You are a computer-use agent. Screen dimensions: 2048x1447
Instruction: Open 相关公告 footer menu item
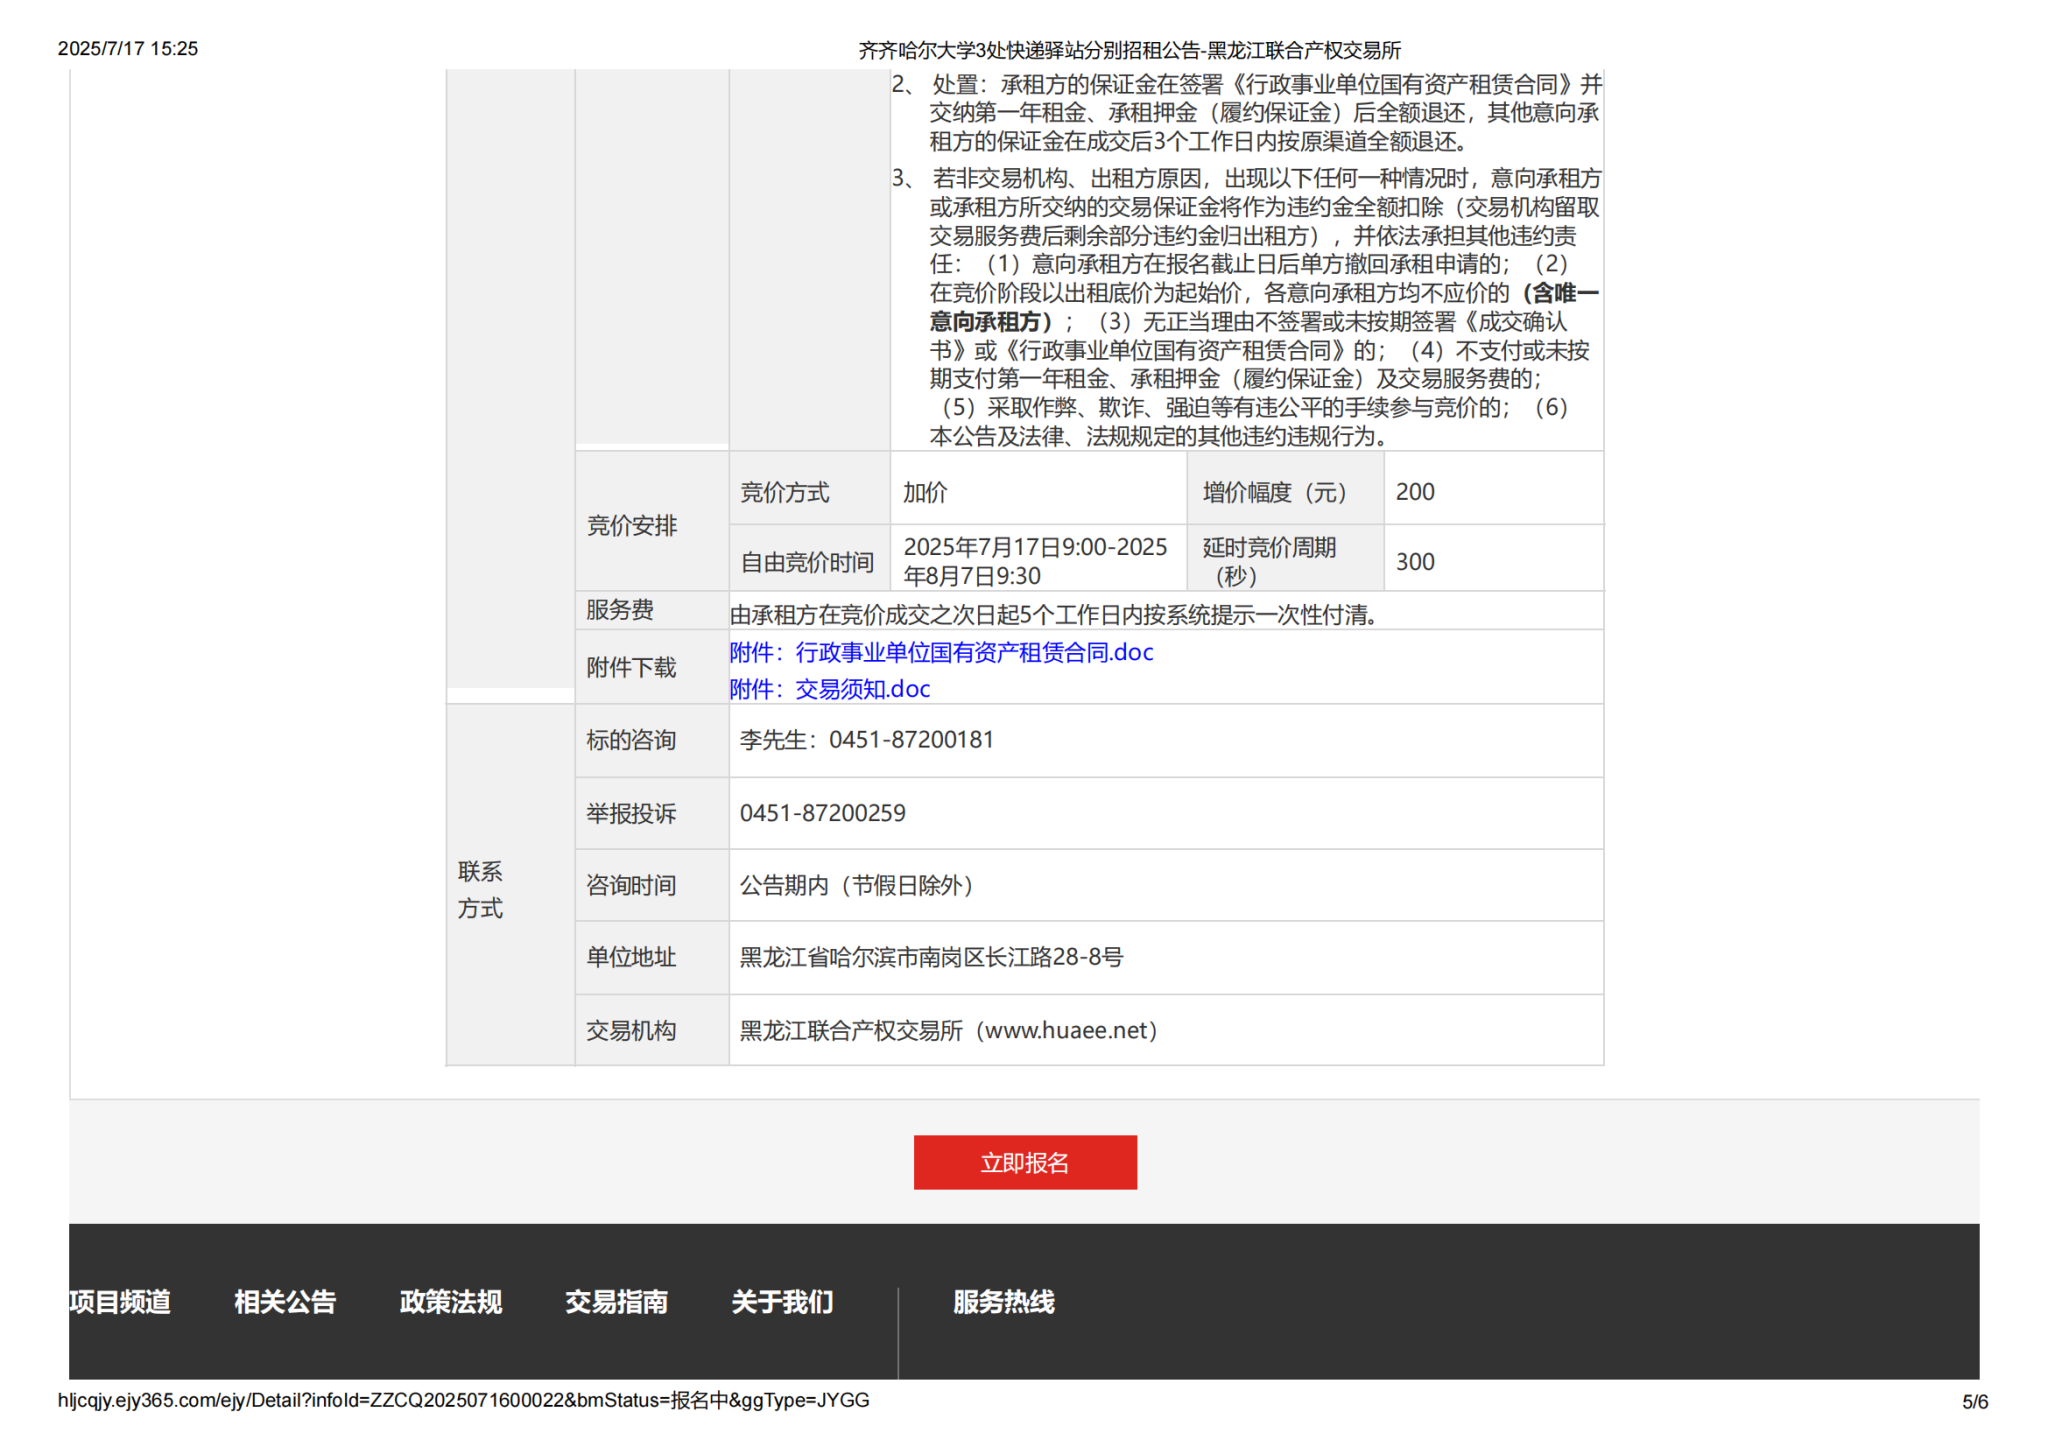pyautogui.click(x=285, y=1301)
